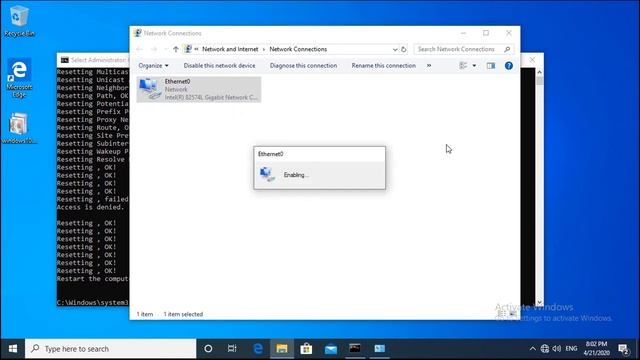
Task: Minimize the Network Connections window
Action: click(463, 33)
